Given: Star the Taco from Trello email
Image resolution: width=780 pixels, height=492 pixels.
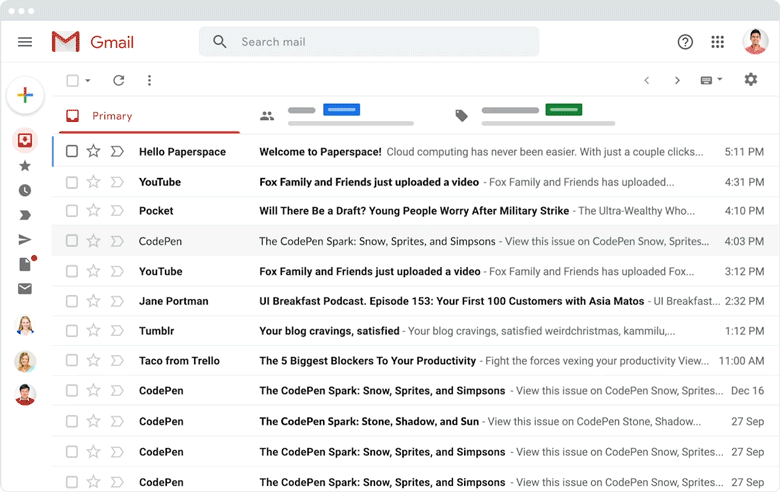Looking at the screenshot, I should (x=94, y=360).
